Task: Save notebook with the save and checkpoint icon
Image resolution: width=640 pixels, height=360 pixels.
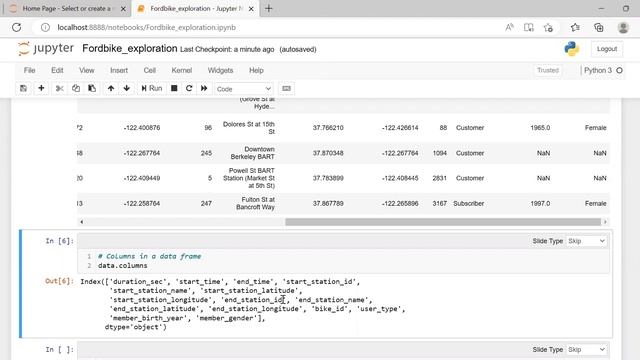Action: tap(23, 88)
